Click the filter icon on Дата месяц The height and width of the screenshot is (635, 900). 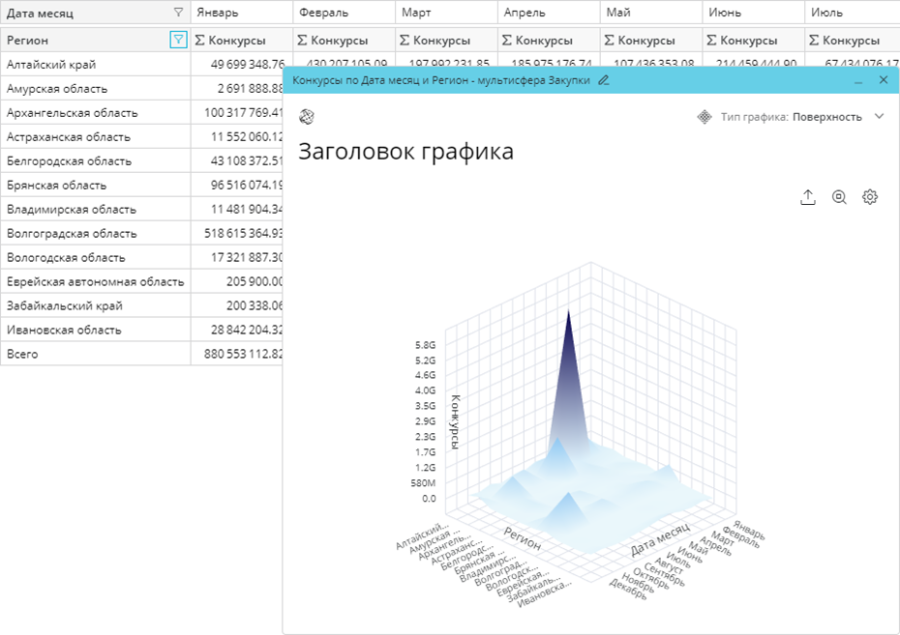click(178, 13)
